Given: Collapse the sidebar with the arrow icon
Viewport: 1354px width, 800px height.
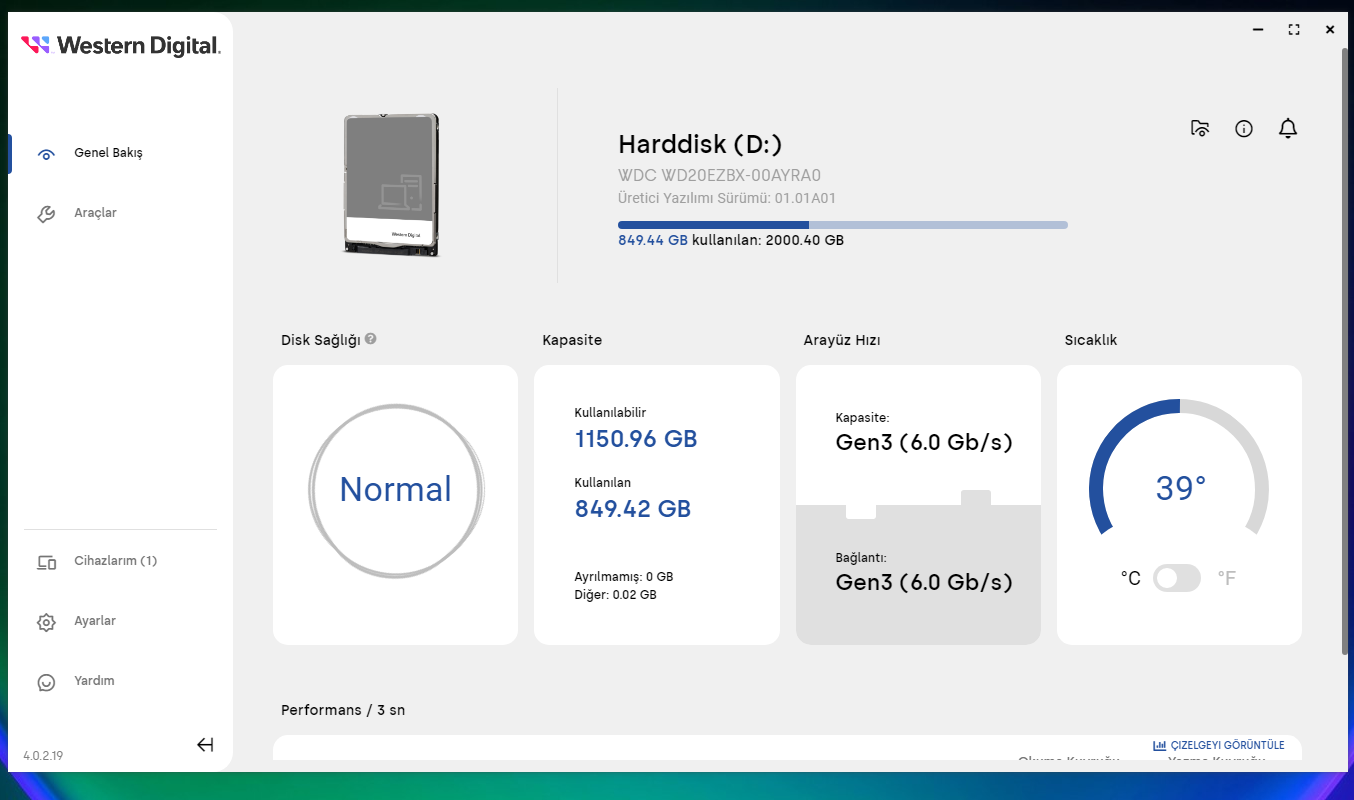Looking at the screenshot, I should click(x=205, y=744).
